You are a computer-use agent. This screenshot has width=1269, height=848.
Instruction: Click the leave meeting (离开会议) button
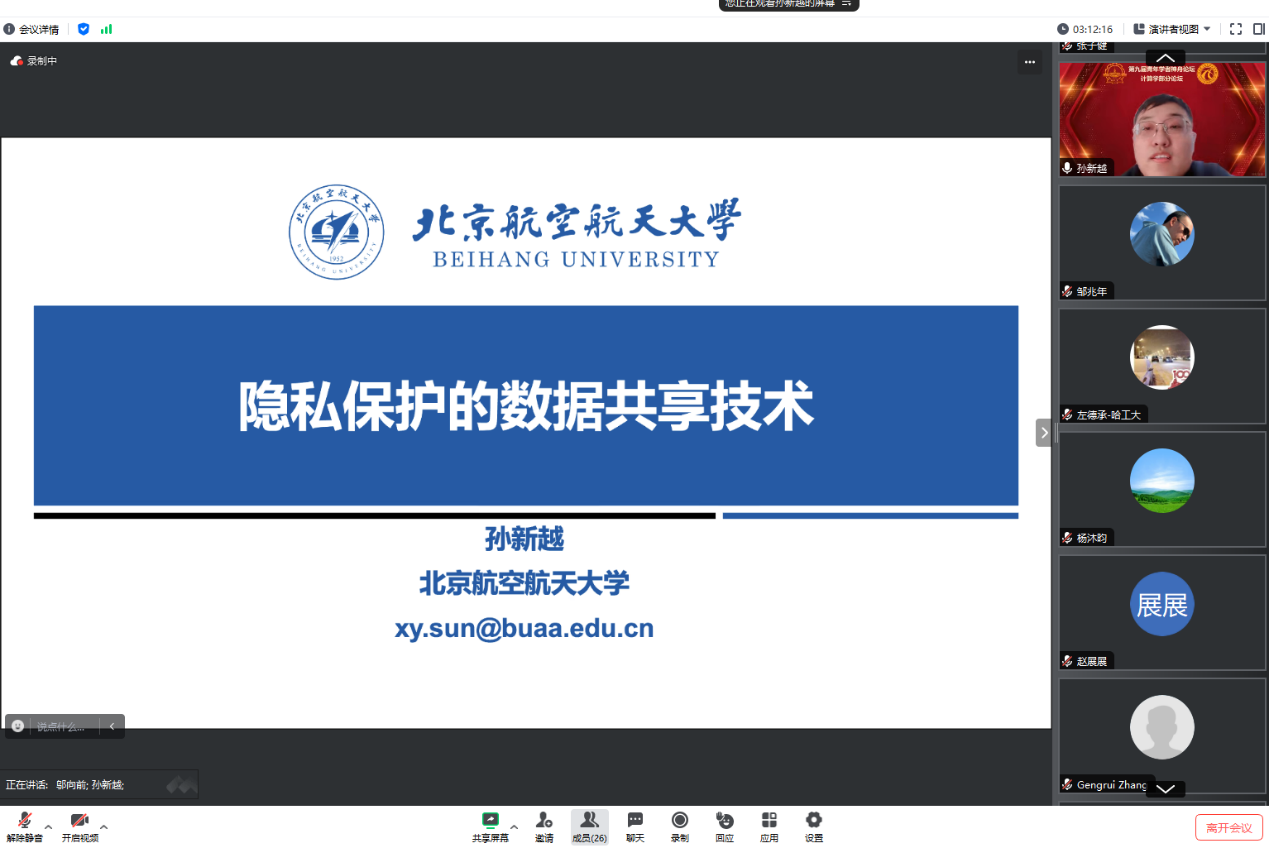(x=1228, y=827)
